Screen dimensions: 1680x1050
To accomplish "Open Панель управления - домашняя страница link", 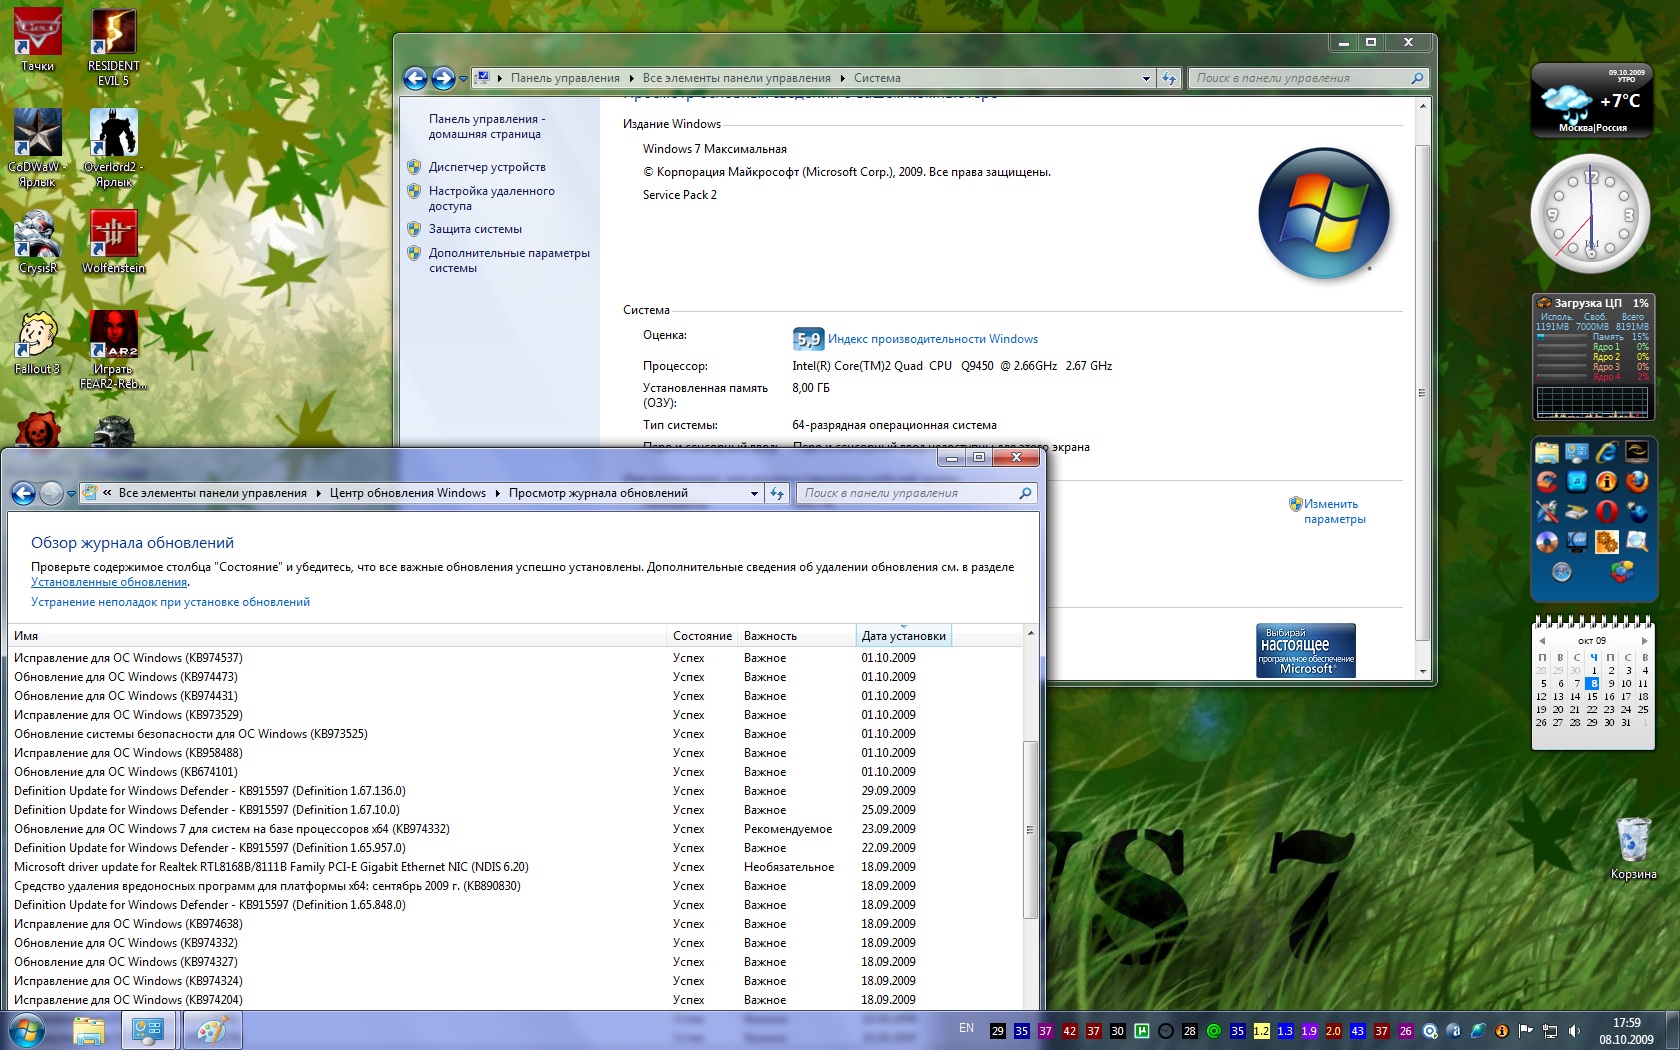I will coord(487,126).
